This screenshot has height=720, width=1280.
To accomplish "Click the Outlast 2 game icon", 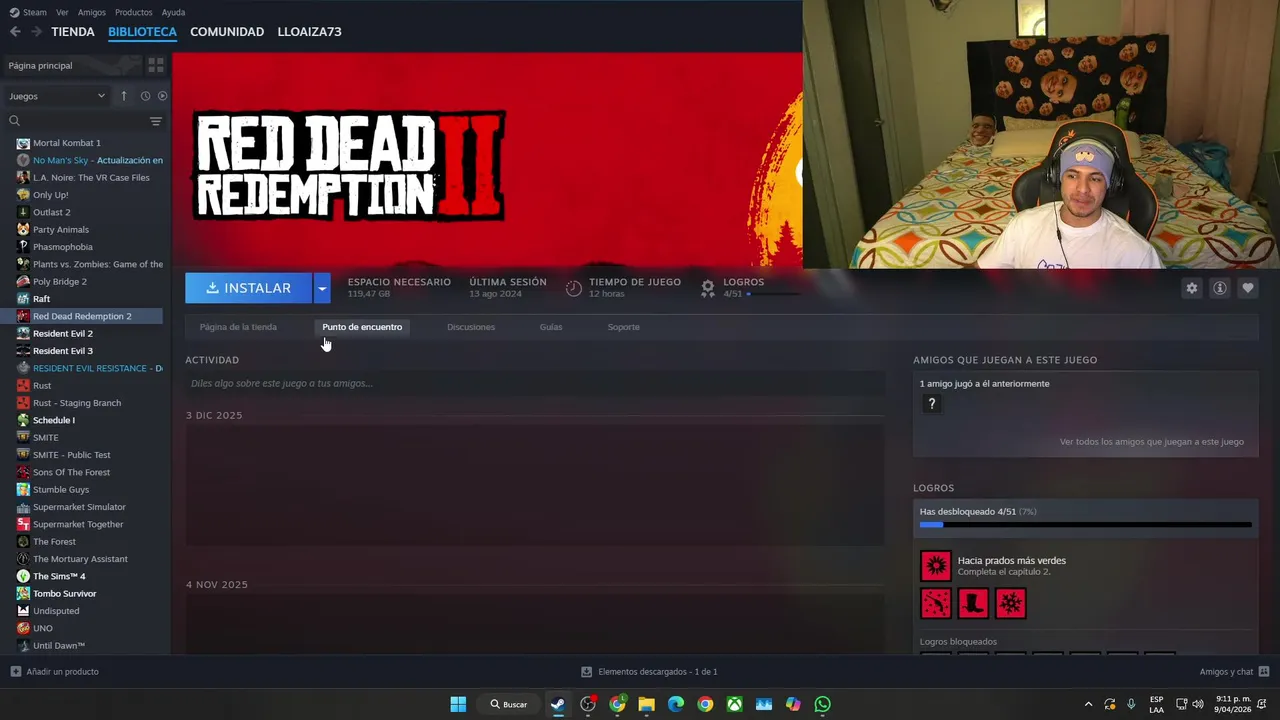I will coord(23,212).
